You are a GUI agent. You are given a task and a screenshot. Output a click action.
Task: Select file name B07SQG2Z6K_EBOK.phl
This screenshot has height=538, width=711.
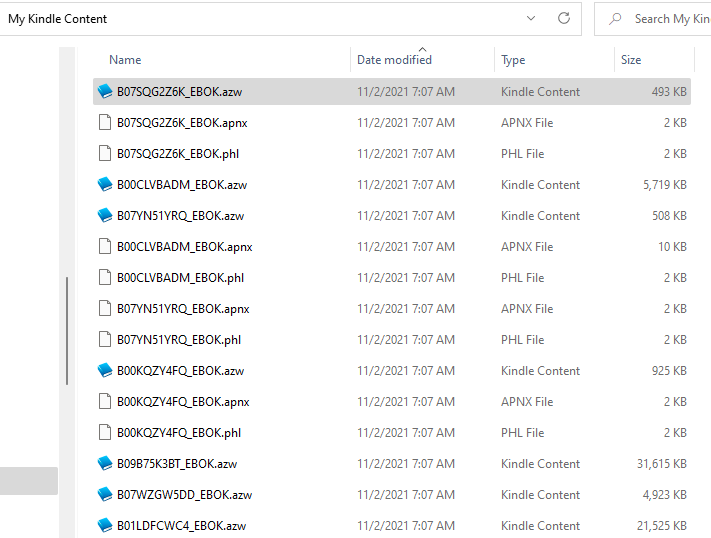[x=178, y=154]
